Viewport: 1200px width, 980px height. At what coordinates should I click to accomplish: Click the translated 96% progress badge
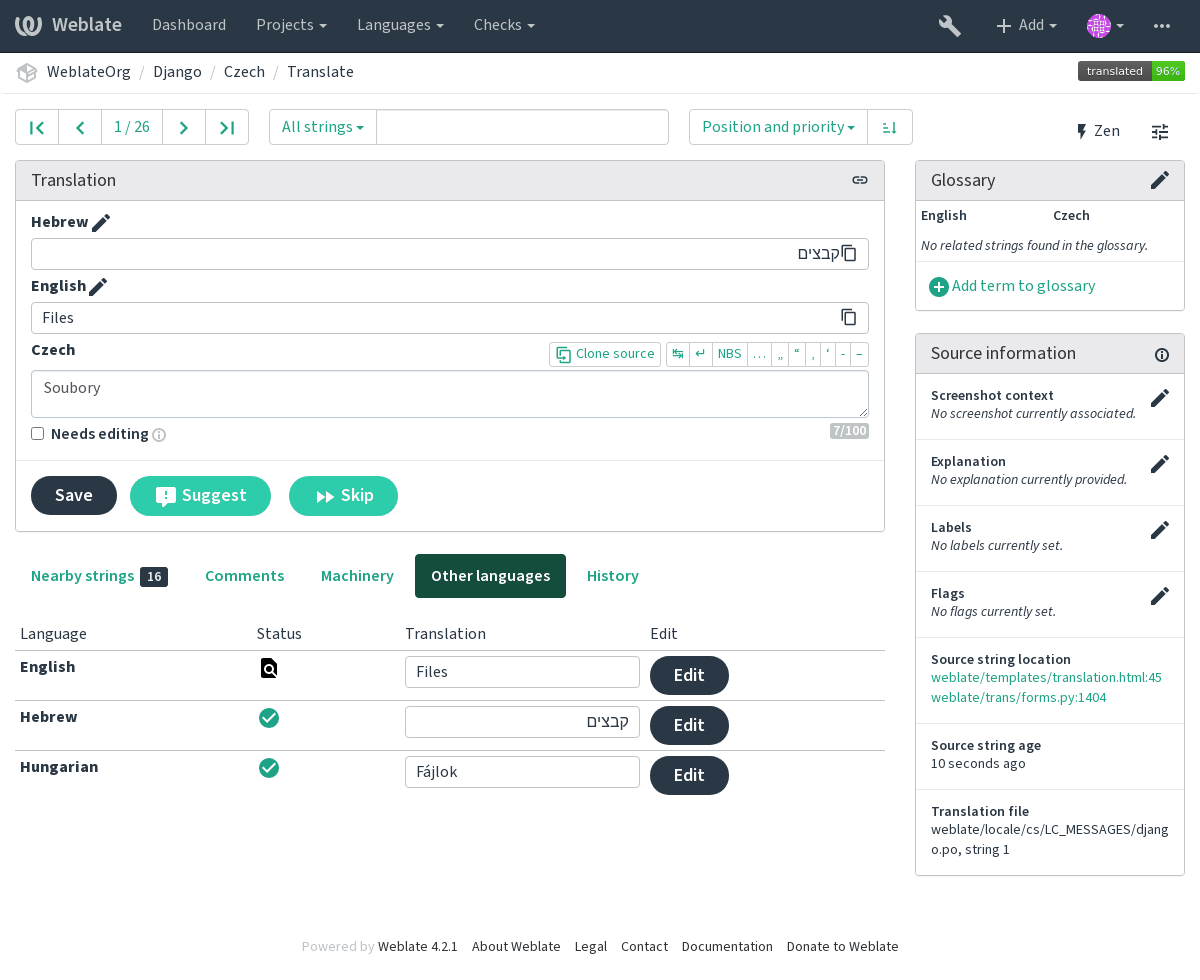(1131, 71)
